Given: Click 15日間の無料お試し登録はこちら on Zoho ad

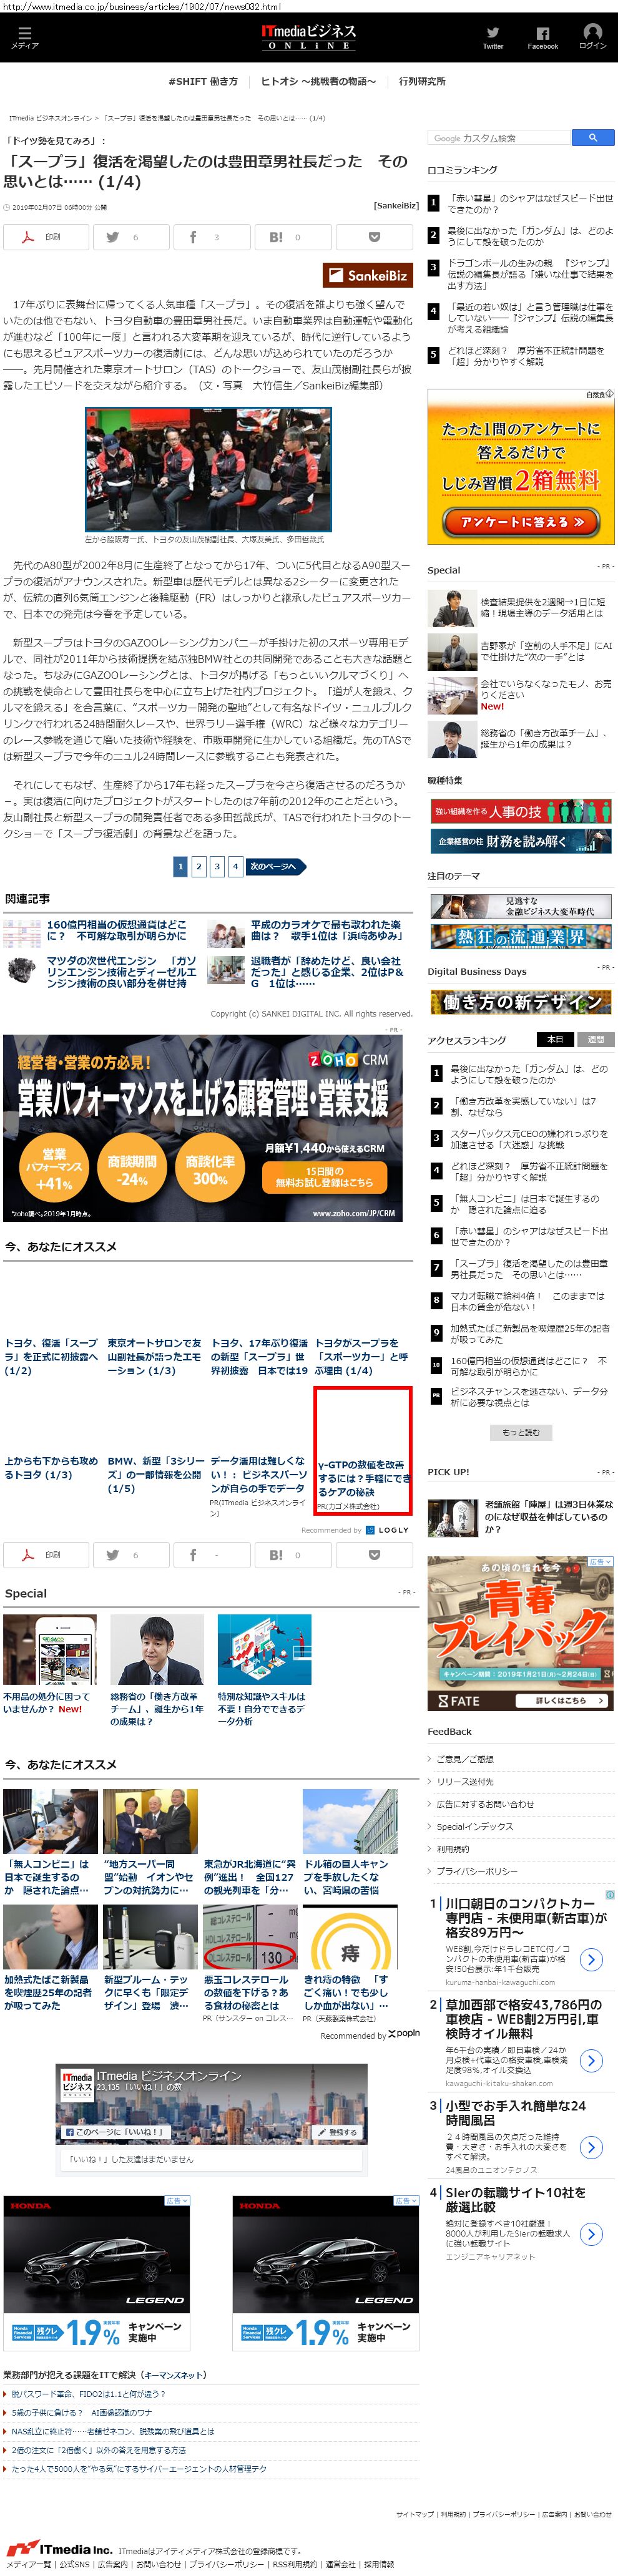Looking at the screenshot, I should point(325,1176).
